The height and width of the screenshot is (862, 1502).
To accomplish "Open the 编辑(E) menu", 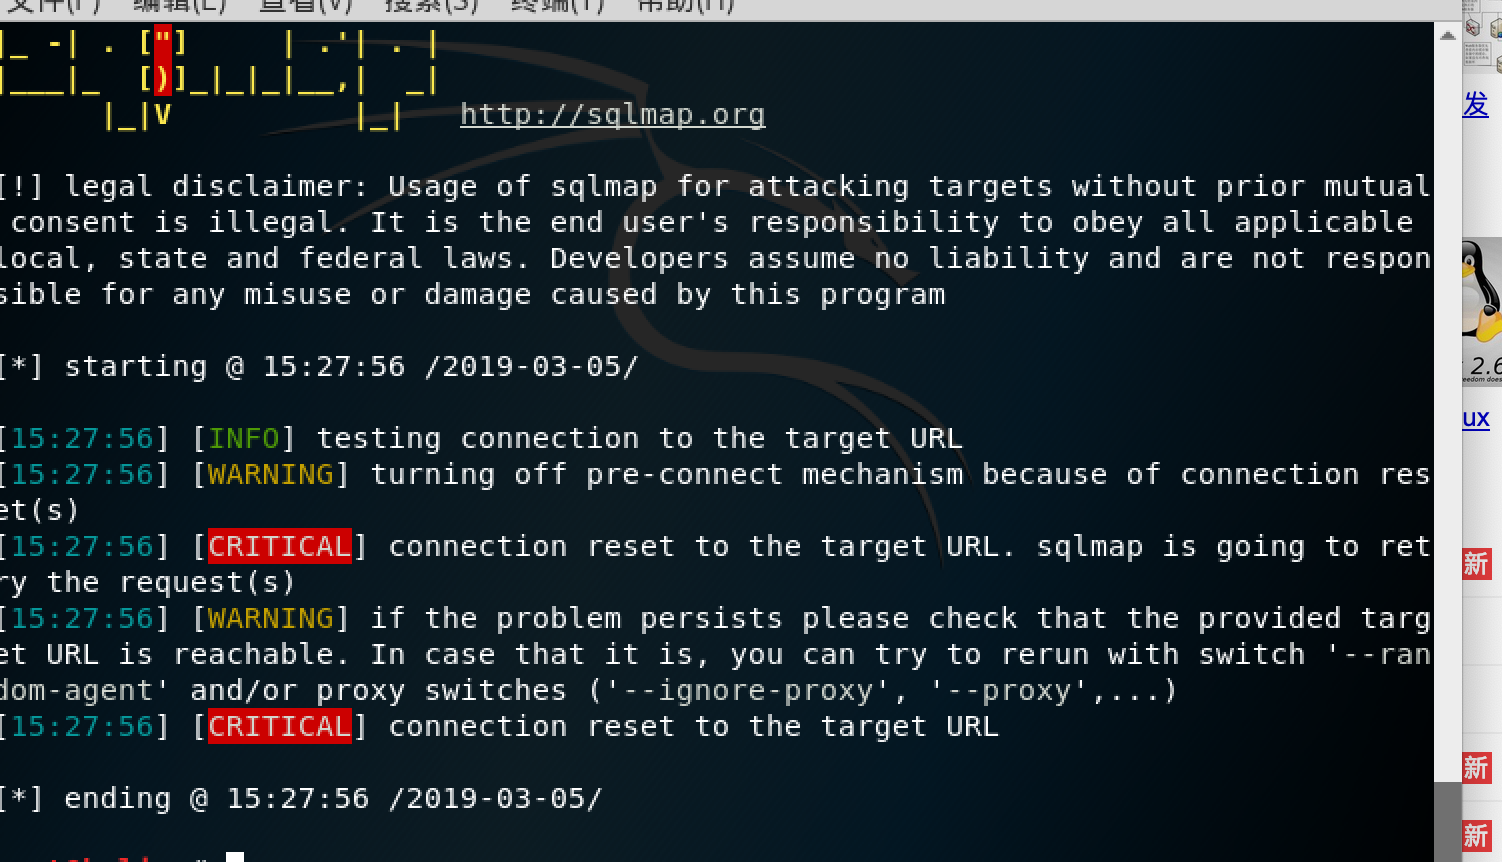I will (x=180, y=6).
